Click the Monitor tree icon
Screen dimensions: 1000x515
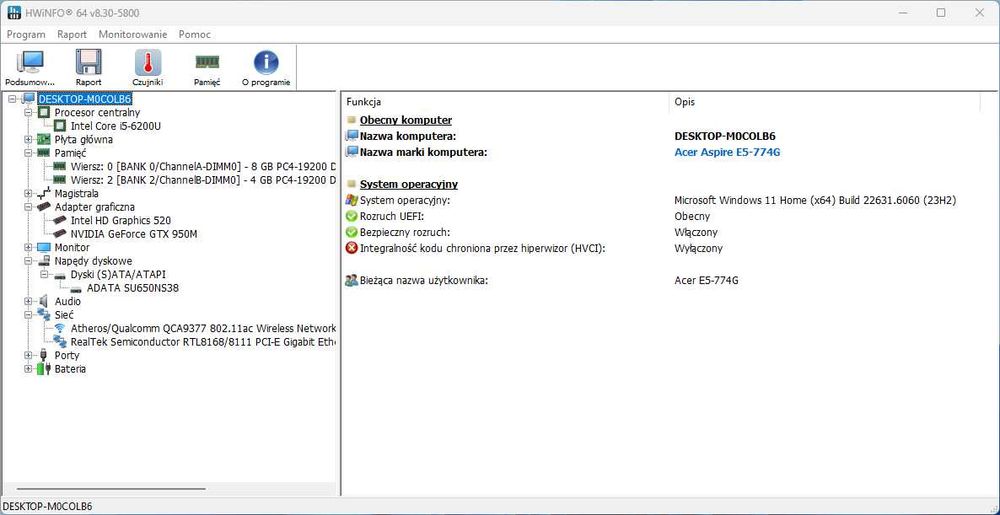coord(43,247)
